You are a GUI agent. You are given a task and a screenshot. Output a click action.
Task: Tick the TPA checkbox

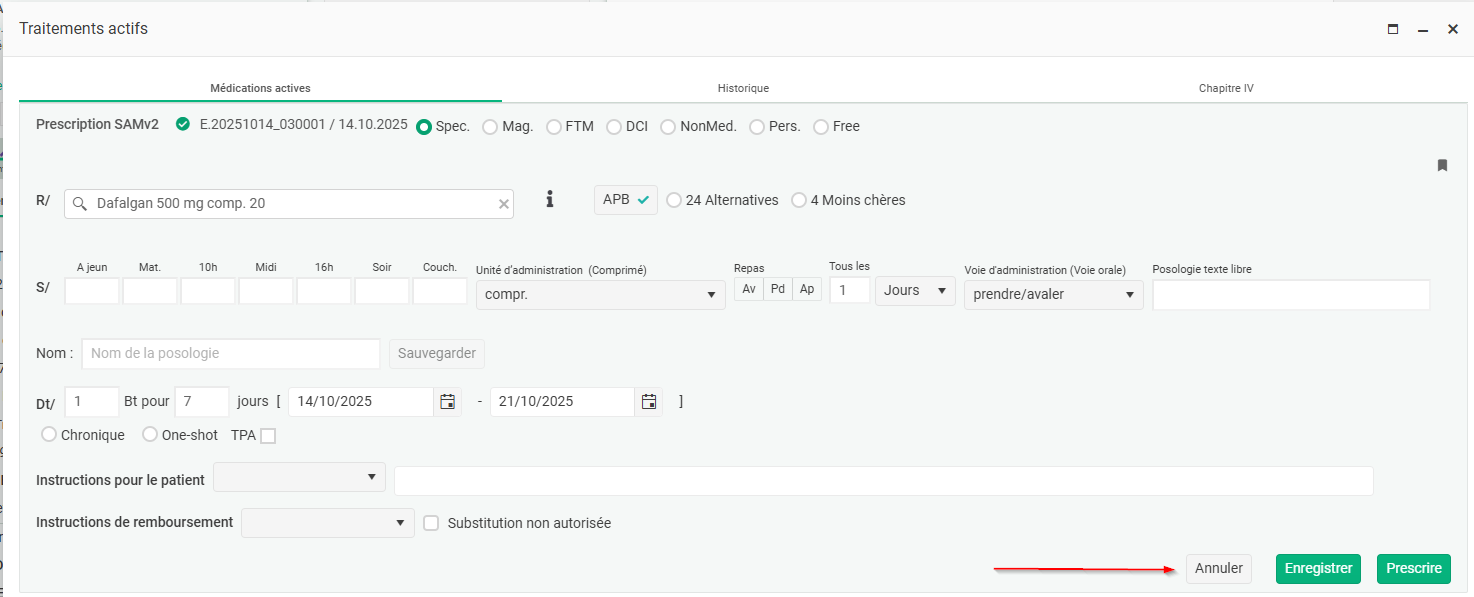coord(268,436)
